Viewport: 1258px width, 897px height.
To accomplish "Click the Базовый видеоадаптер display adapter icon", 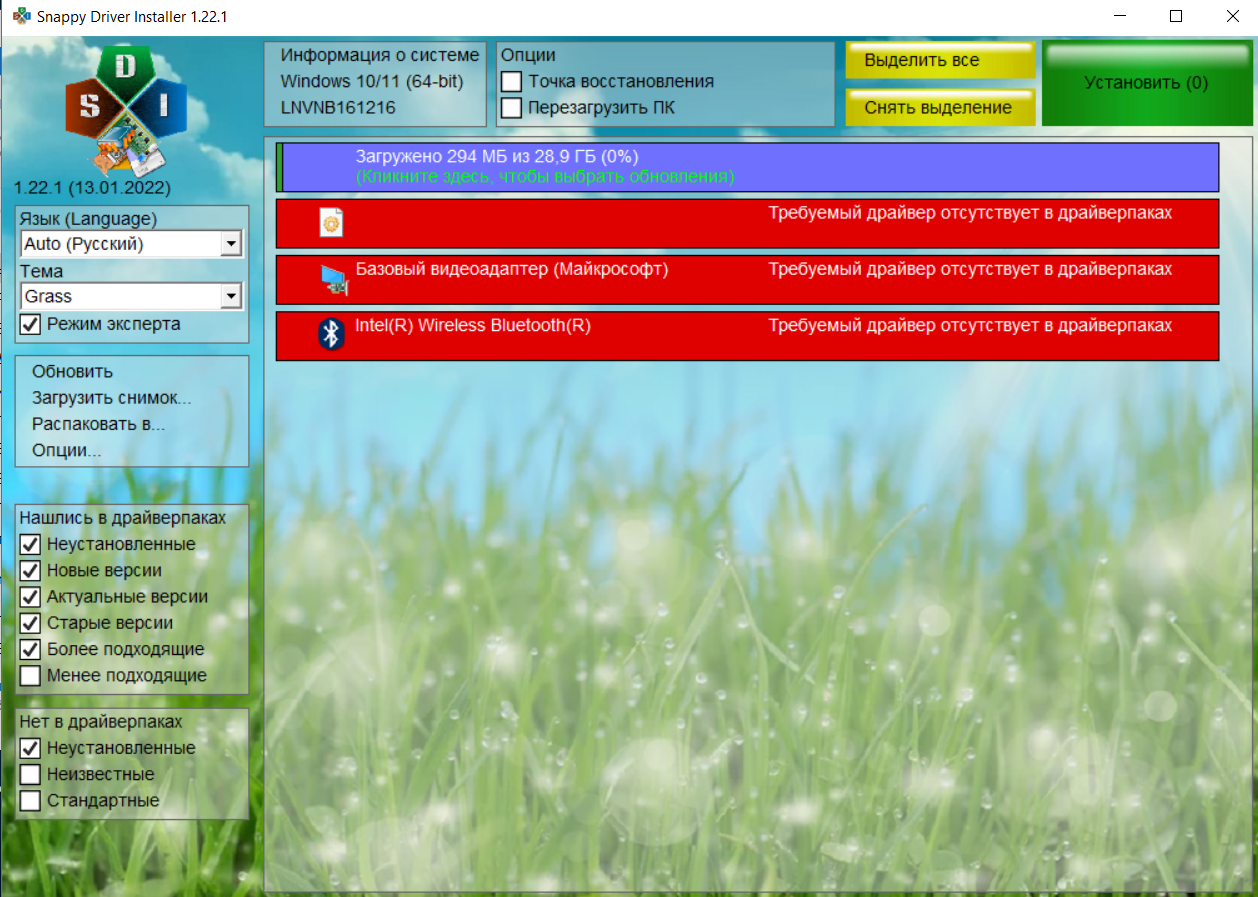I will coord(334,279).
